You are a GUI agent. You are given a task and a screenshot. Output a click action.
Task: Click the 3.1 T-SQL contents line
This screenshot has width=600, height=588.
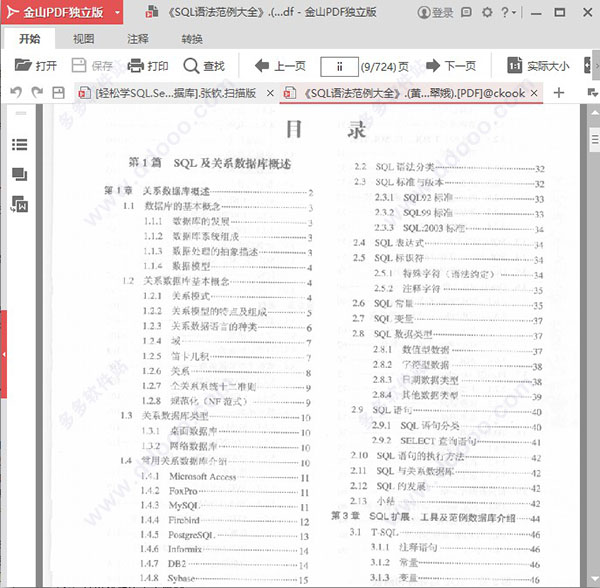[x=445, y=532]
